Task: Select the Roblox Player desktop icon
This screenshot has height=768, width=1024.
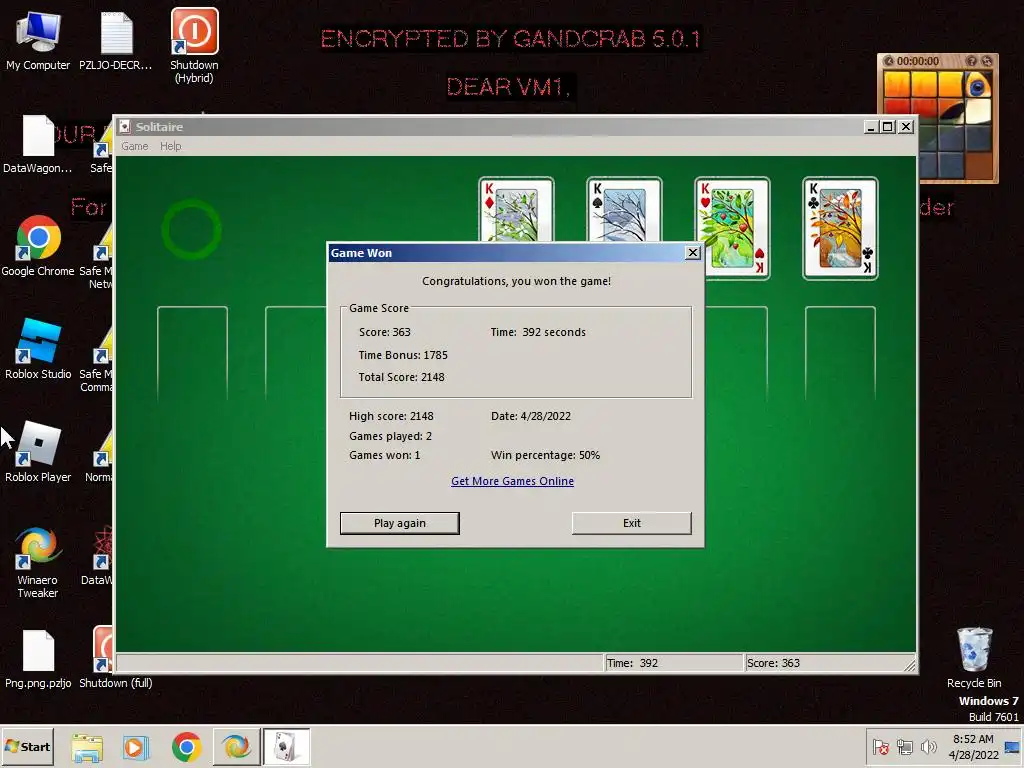Action: click(38, 452)
